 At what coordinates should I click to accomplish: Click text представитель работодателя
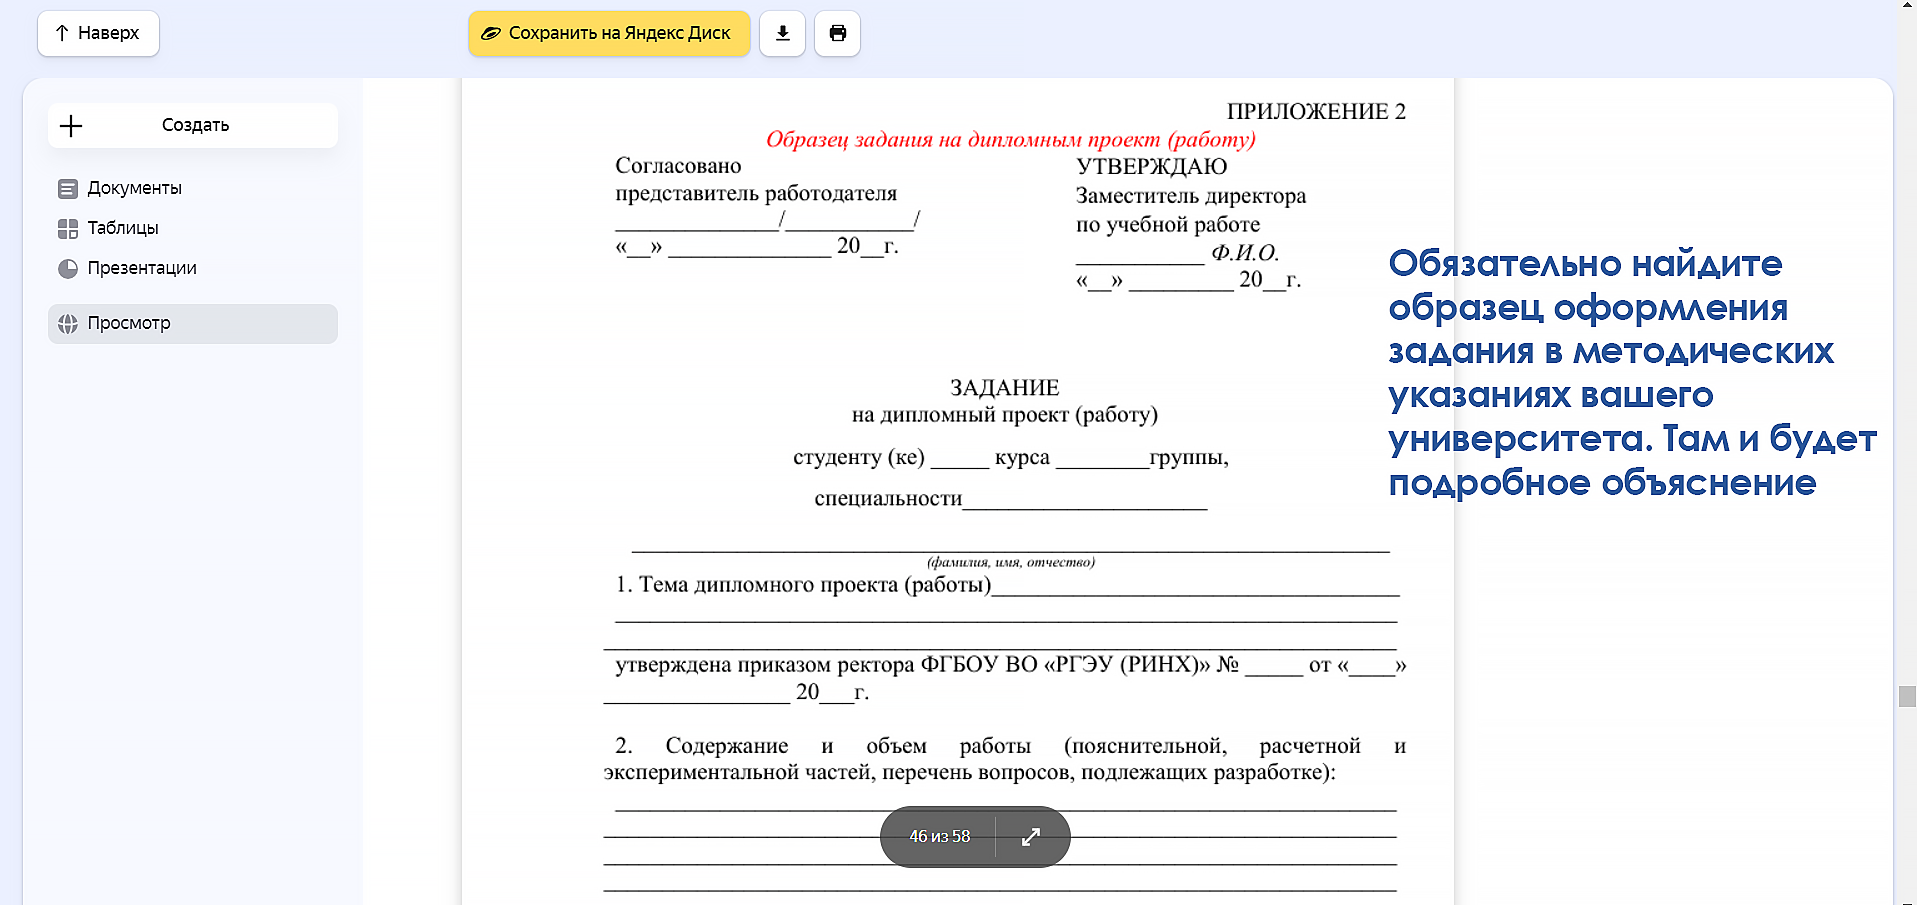point(756,193)
